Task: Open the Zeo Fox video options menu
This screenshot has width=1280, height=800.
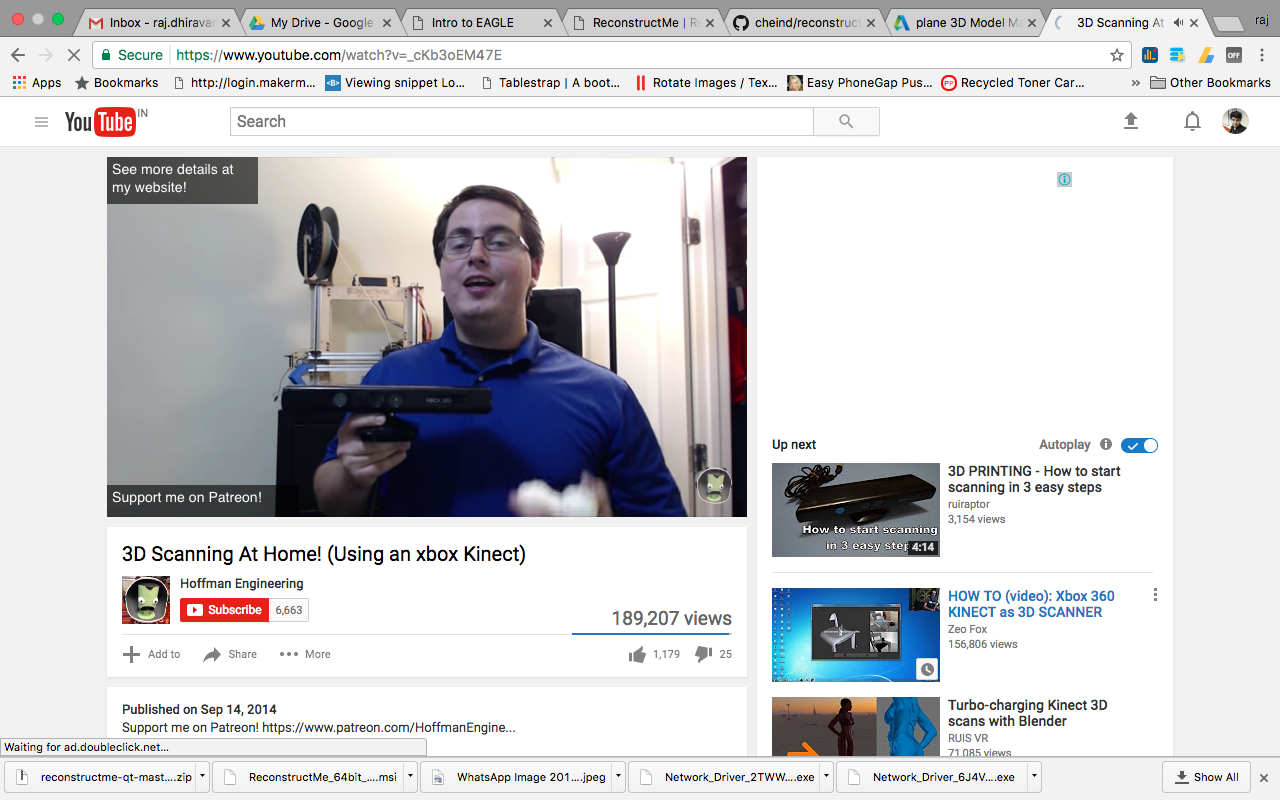Action: (x=1155, y=595)
